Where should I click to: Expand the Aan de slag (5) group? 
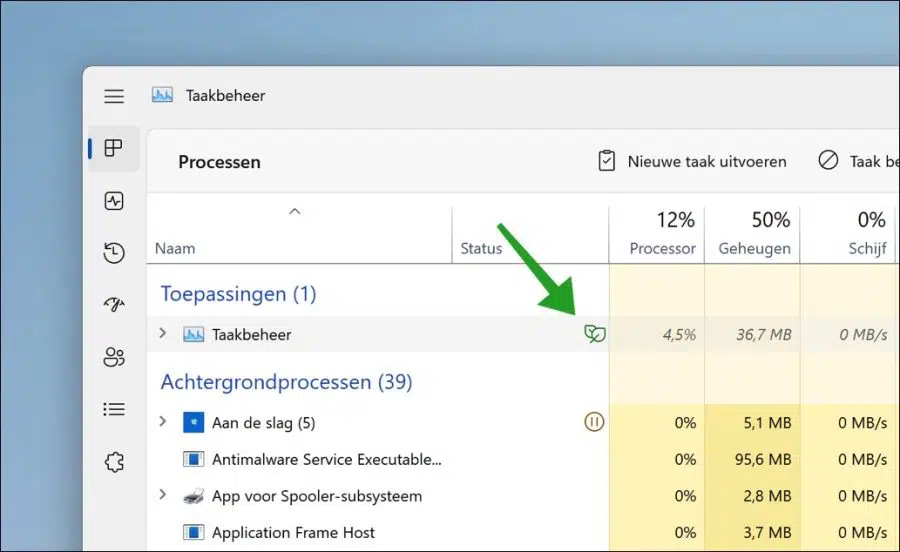pyautogui.click(x=163, y=422)
